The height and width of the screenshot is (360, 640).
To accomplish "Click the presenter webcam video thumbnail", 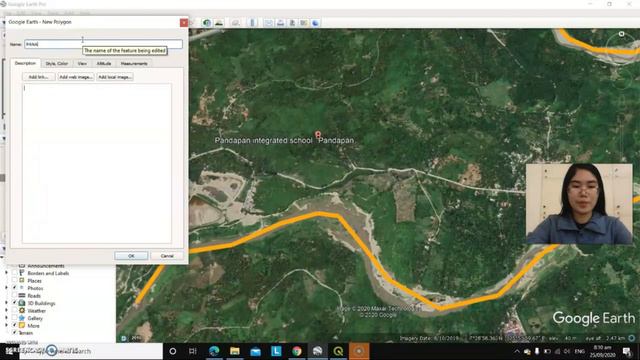I will tap(579, 204).
